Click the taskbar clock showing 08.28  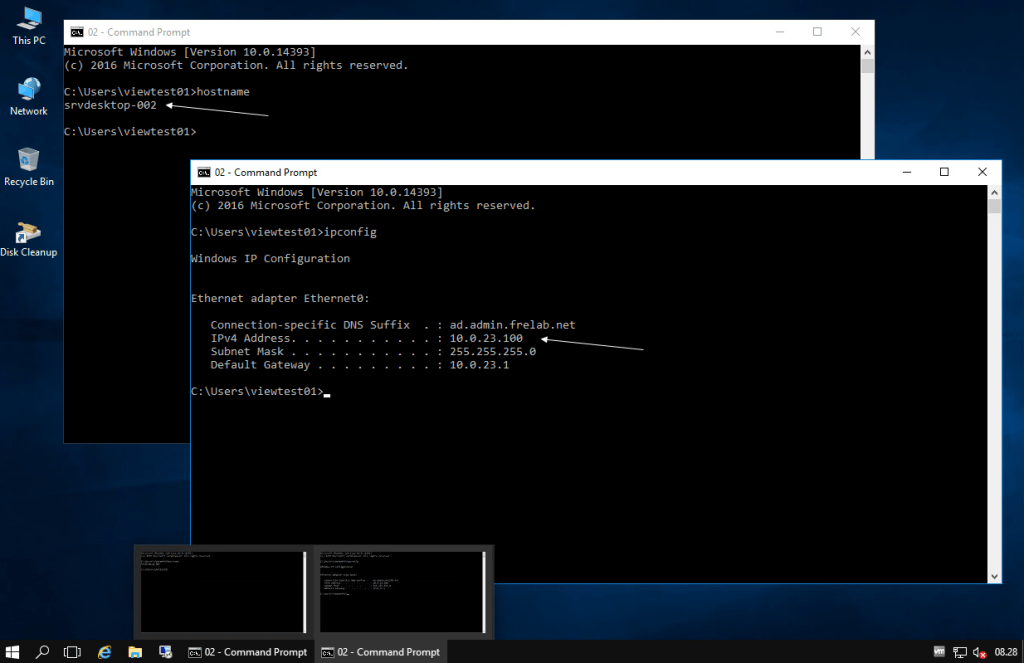1005,652
